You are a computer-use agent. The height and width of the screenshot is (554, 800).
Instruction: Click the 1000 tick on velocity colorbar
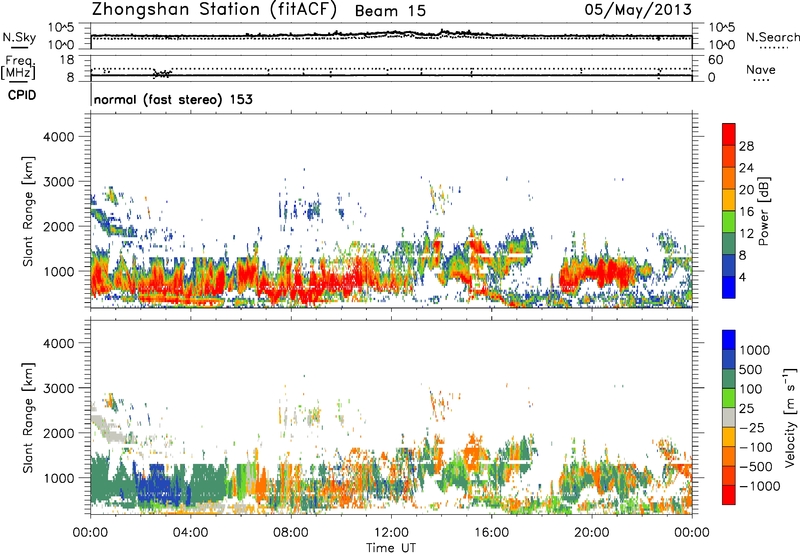click(755, 350)
